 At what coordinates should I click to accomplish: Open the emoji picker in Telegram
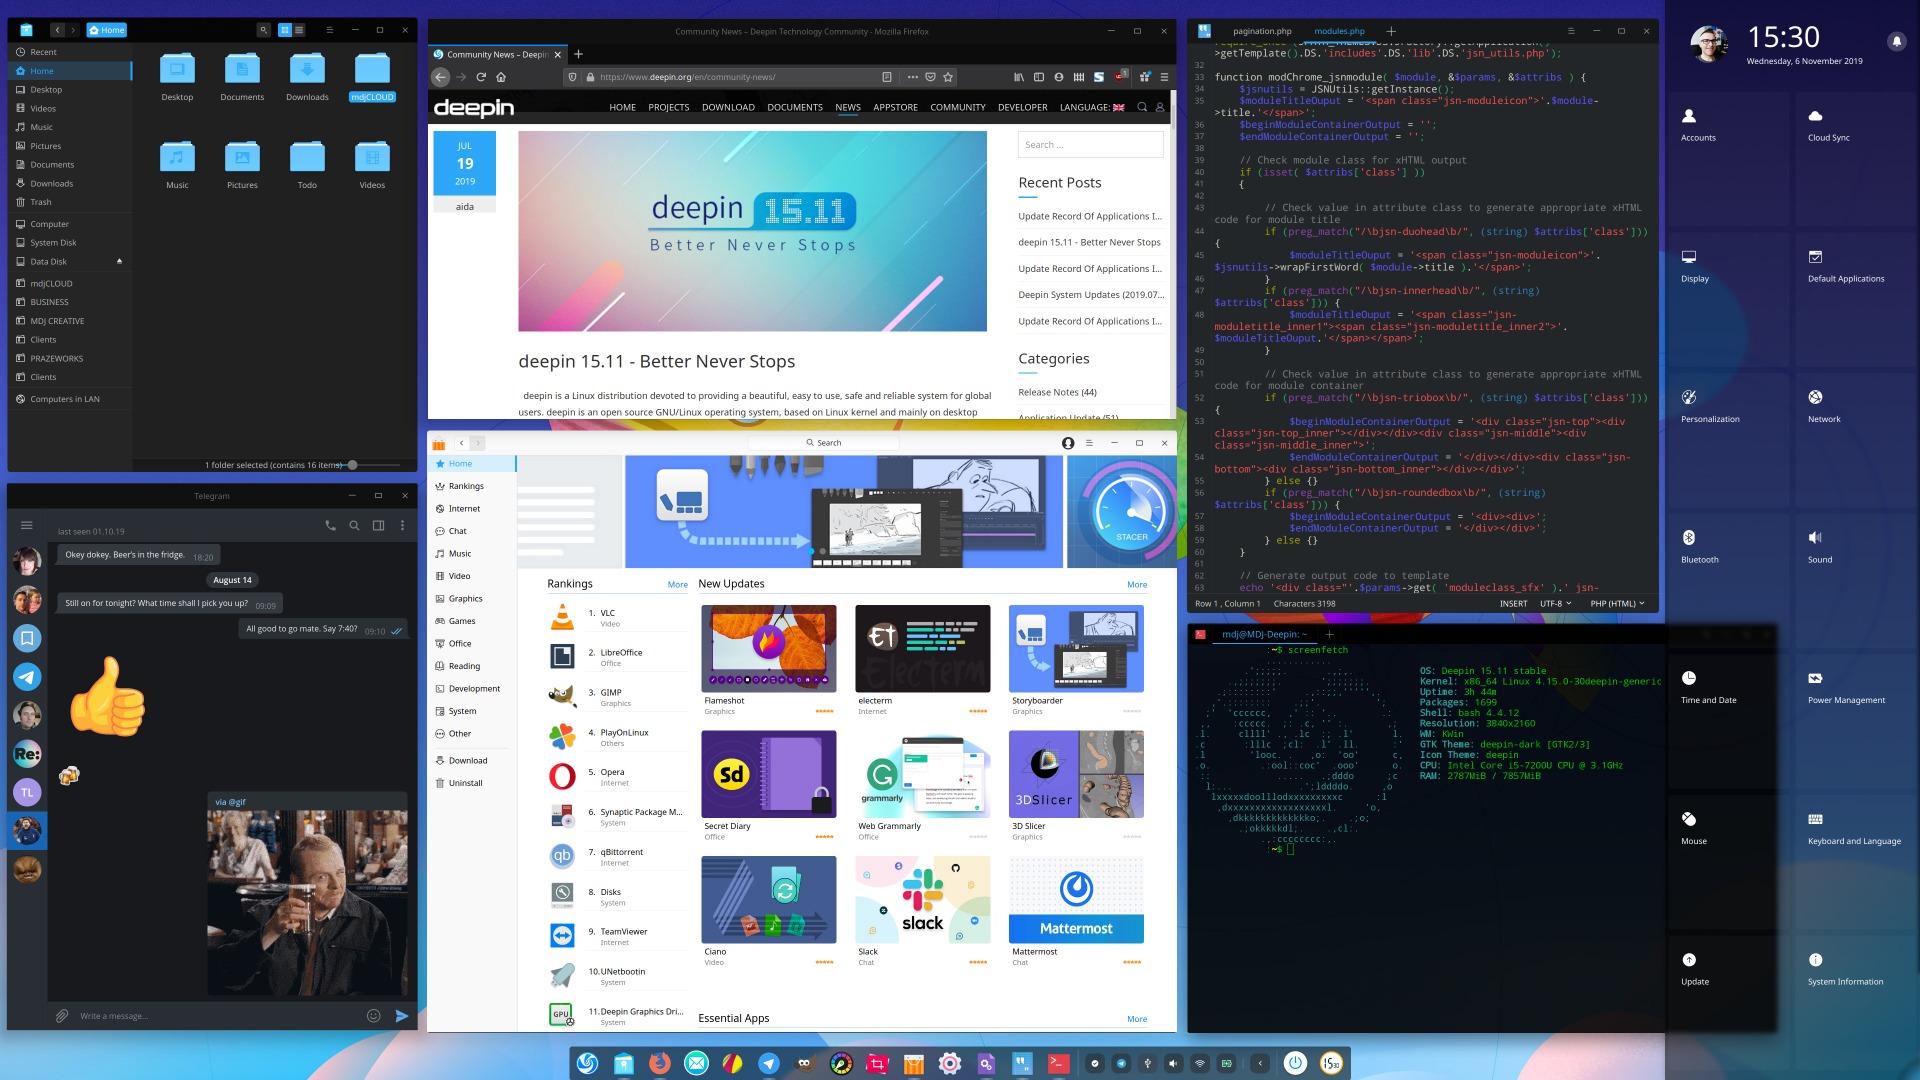(374, 1016)
